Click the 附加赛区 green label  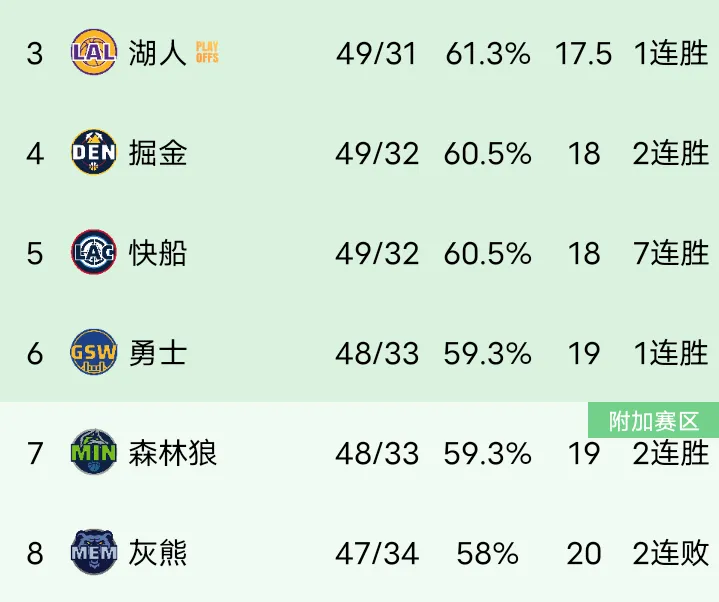[653, 420]
